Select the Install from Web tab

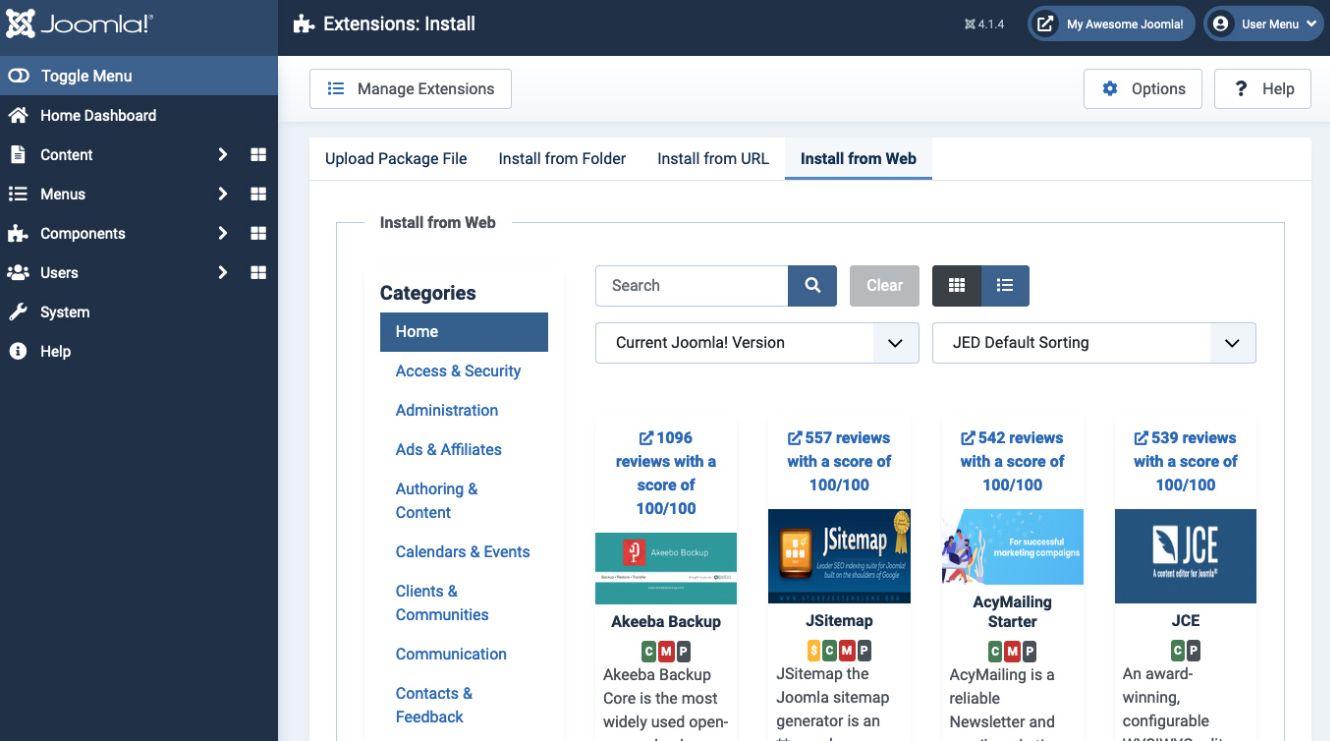click(858, 158)
